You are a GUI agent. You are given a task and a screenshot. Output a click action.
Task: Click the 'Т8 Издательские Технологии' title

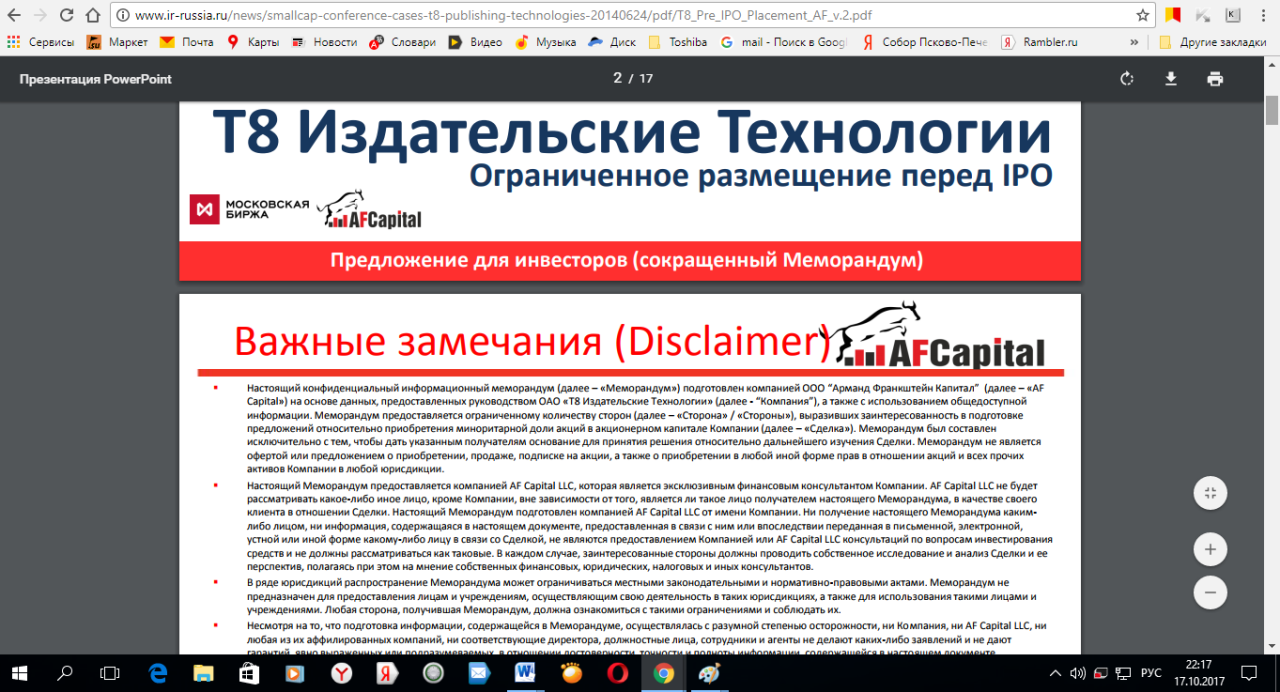(631, 134)
